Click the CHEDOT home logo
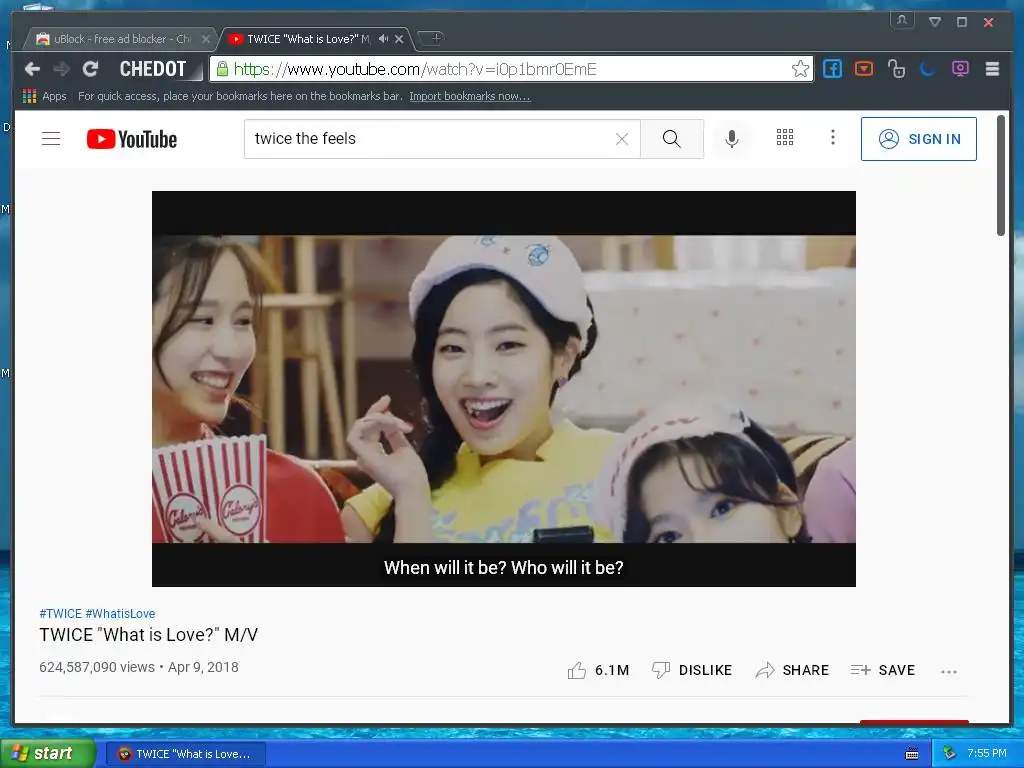 (x=153, y=69)
